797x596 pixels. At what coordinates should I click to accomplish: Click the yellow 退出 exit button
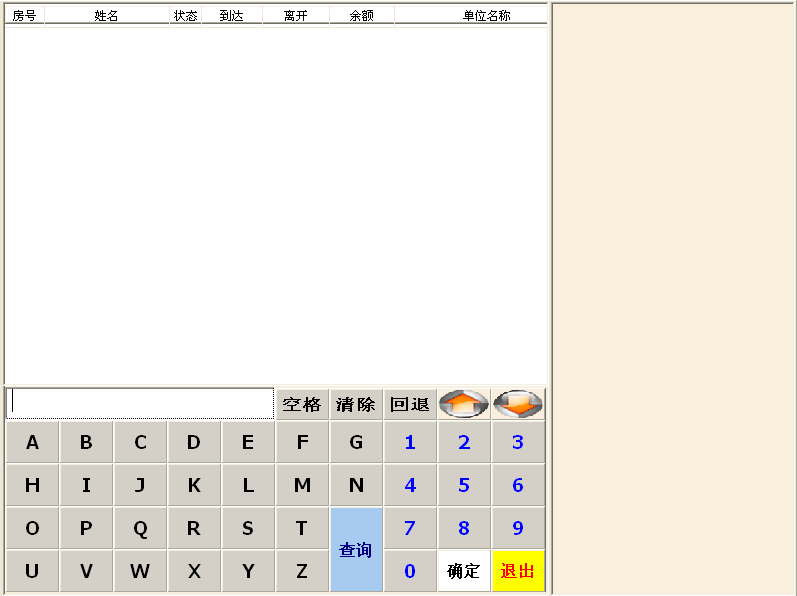tap(518, 571)
